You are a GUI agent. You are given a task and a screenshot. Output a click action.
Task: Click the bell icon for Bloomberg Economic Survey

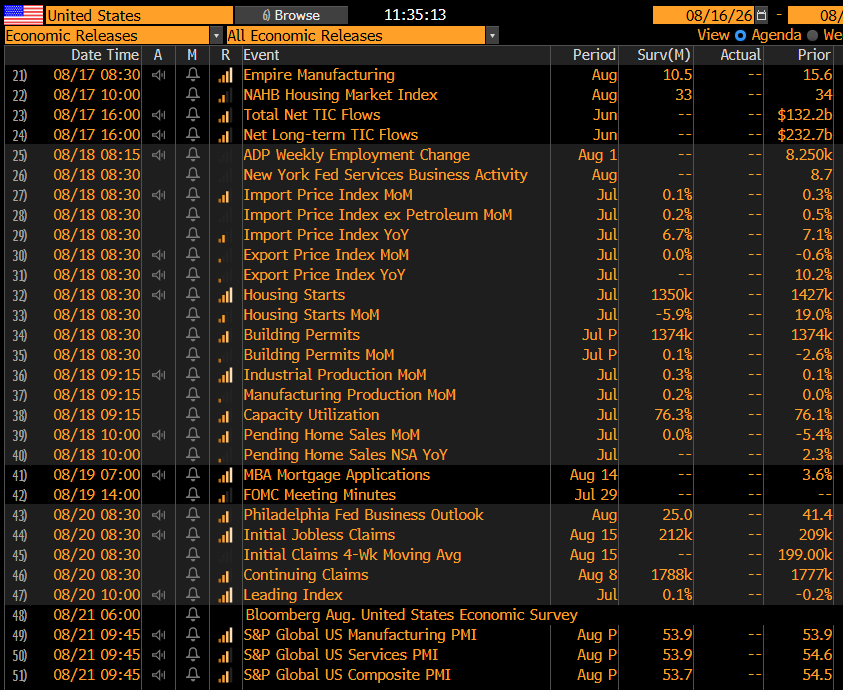192,614
